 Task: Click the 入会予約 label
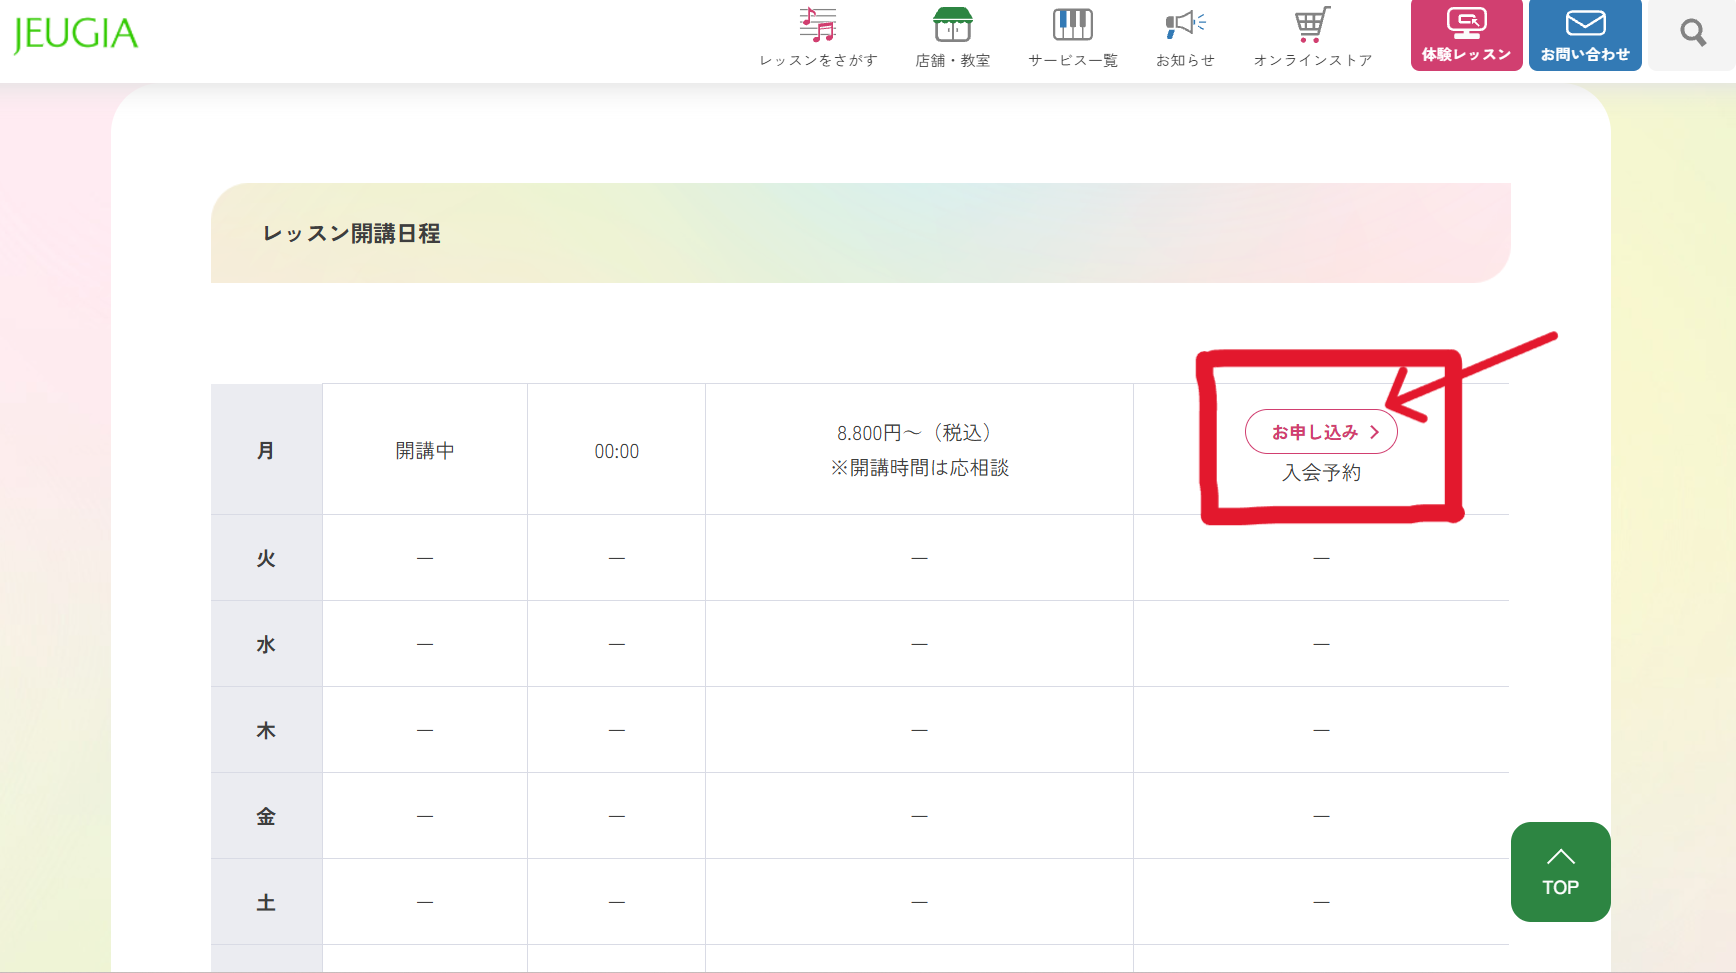(x=1321, y=473)
